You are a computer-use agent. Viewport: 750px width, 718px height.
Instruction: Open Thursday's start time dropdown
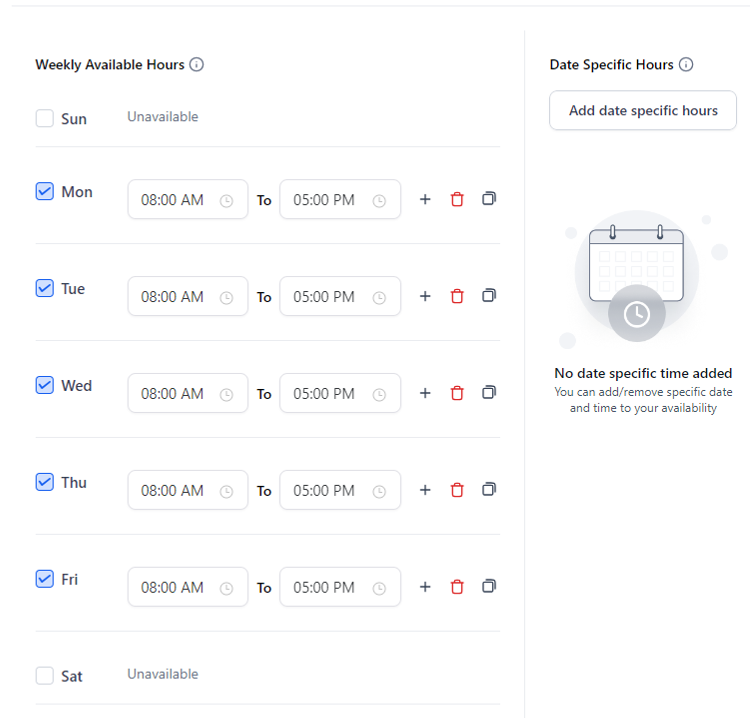[x=188, y=490]
